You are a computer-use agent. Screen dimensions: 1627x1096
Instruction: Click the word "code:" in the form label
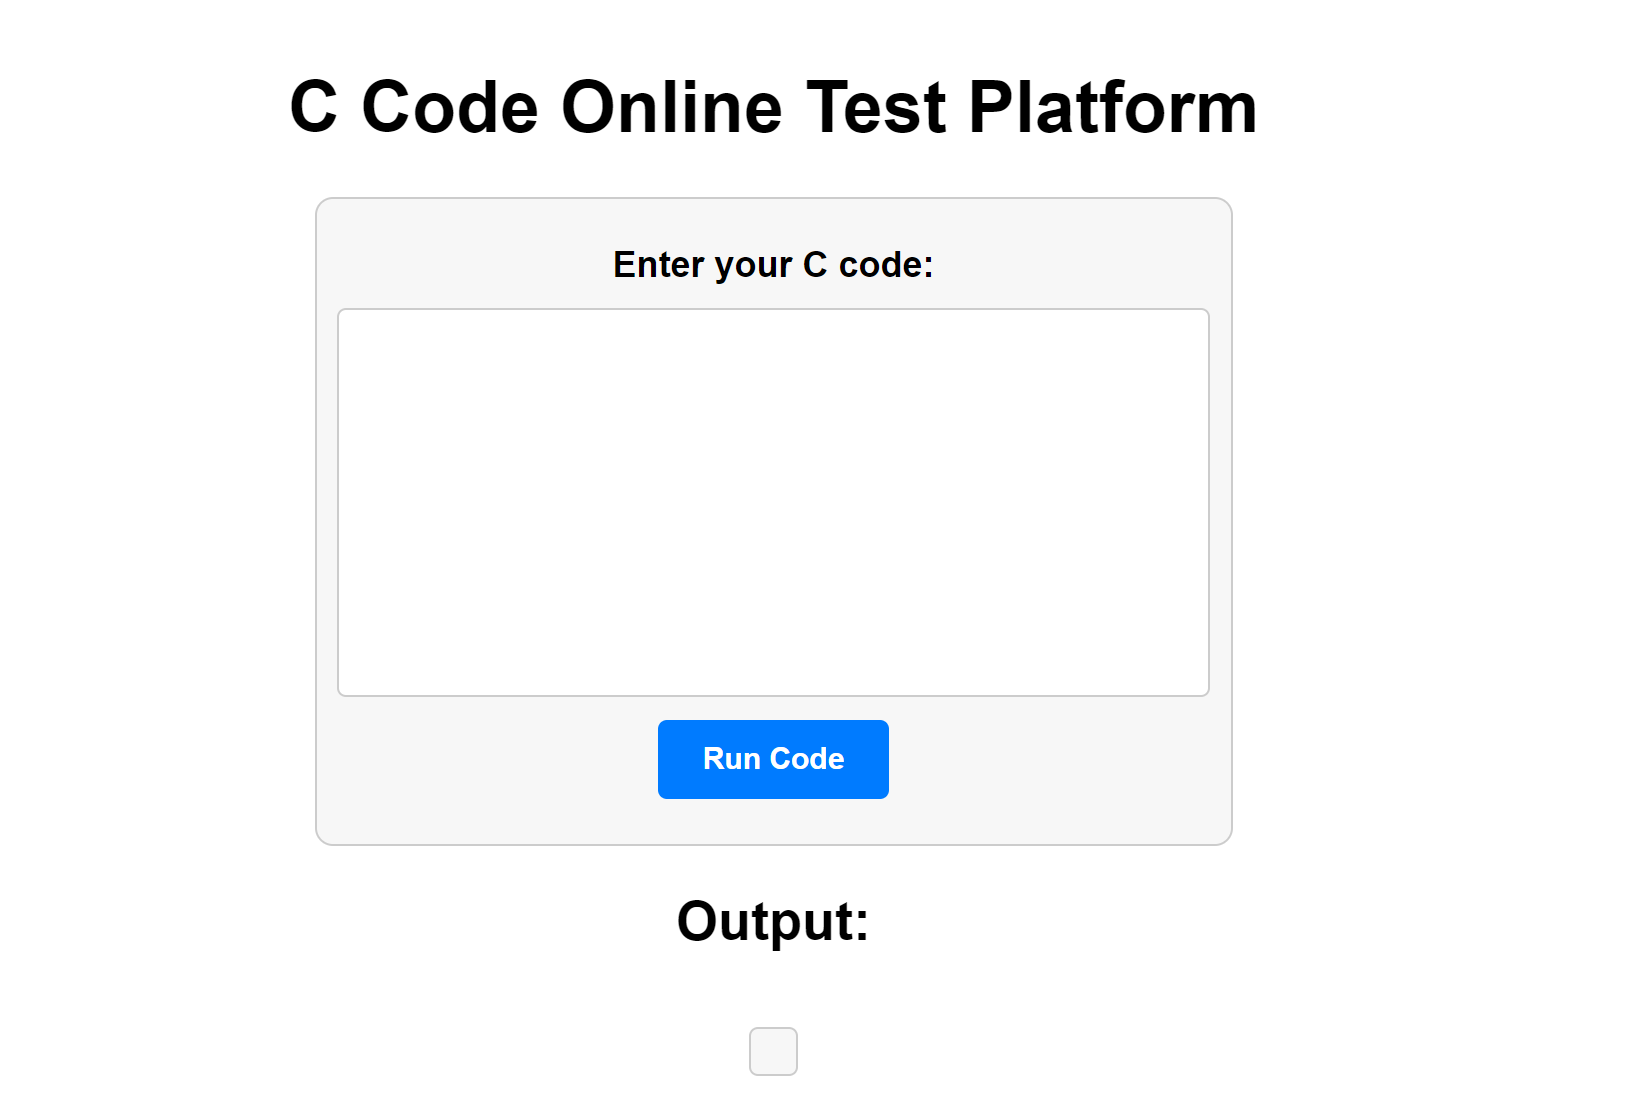click(x=886, y=265)
